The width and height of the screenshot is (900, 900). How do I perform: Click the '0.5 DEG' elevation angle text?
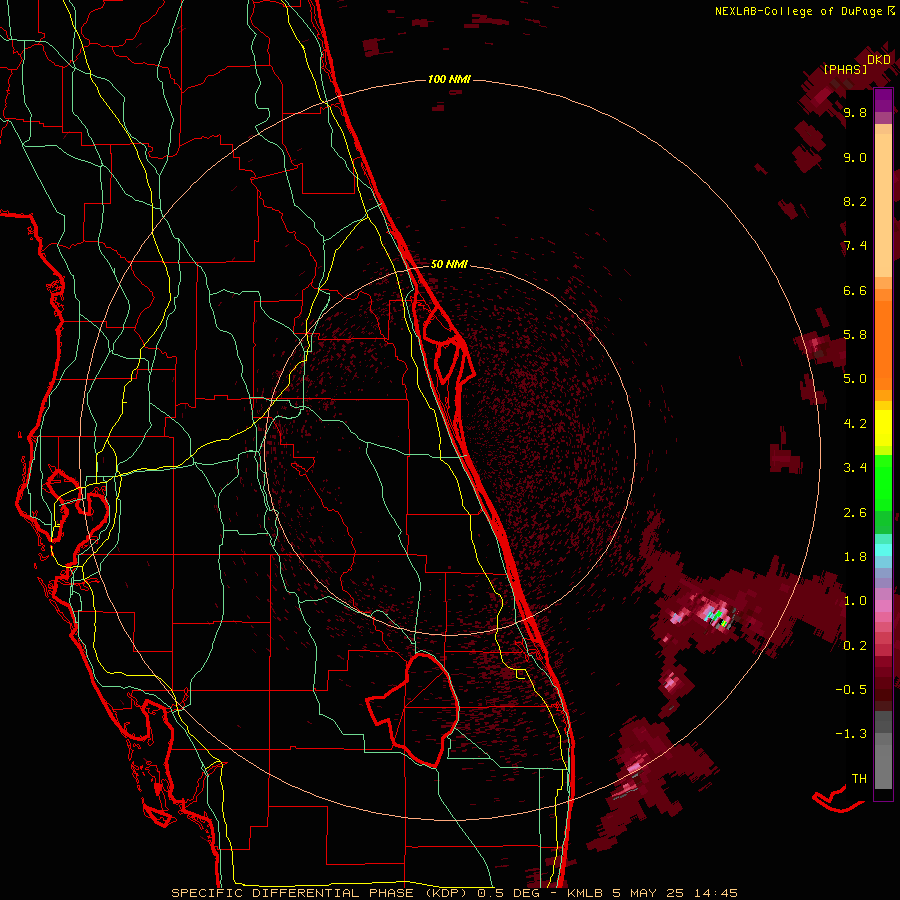[509, 893]
